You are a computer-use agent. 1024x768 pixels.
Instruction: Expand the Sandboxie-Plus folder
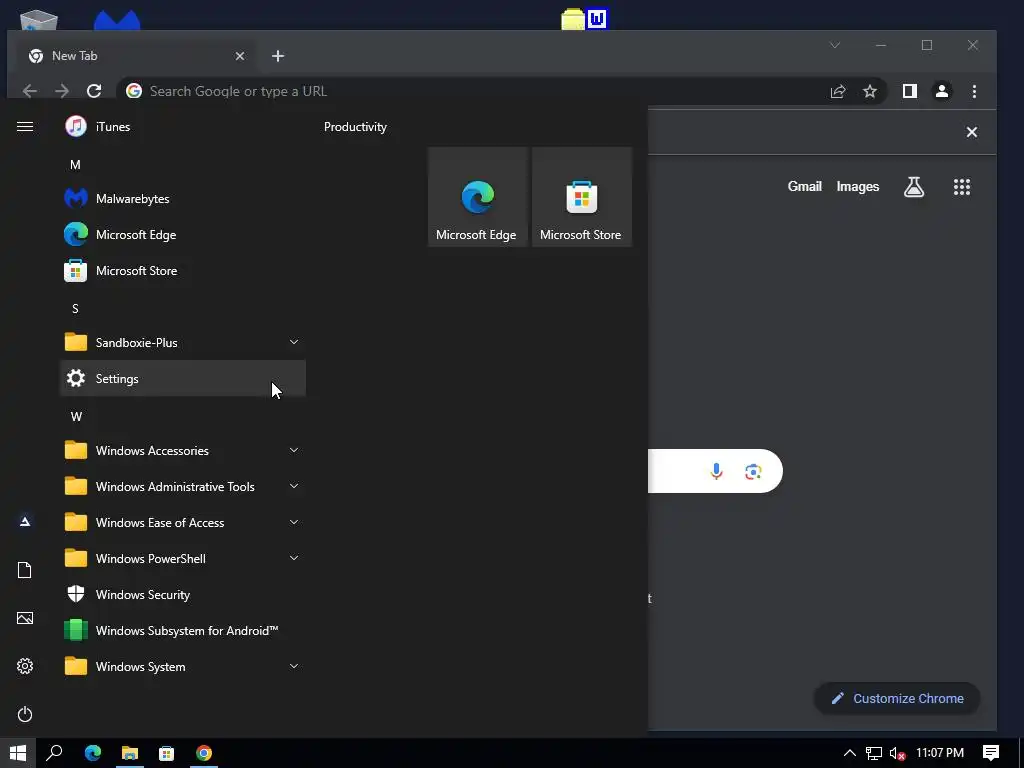click(x=183, y=342)
